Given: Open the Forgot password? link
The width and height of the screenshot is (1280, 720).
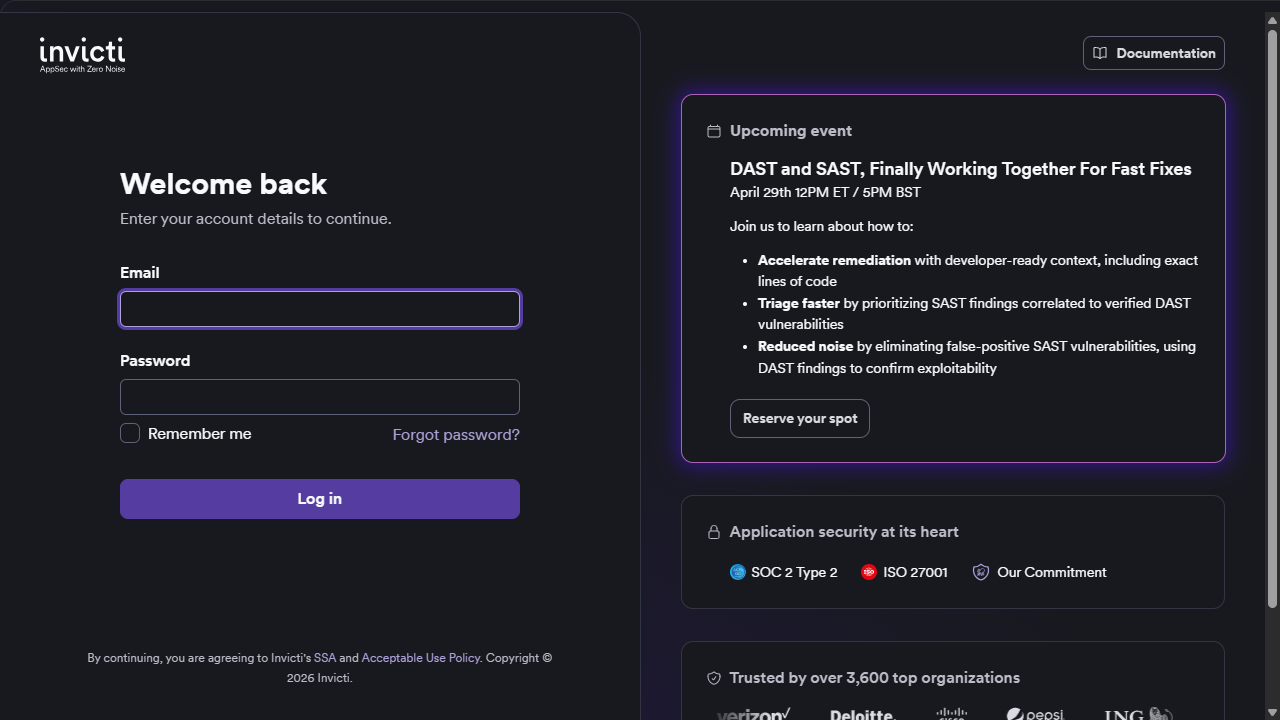Looking at the screenshot, I should (456, 435).
